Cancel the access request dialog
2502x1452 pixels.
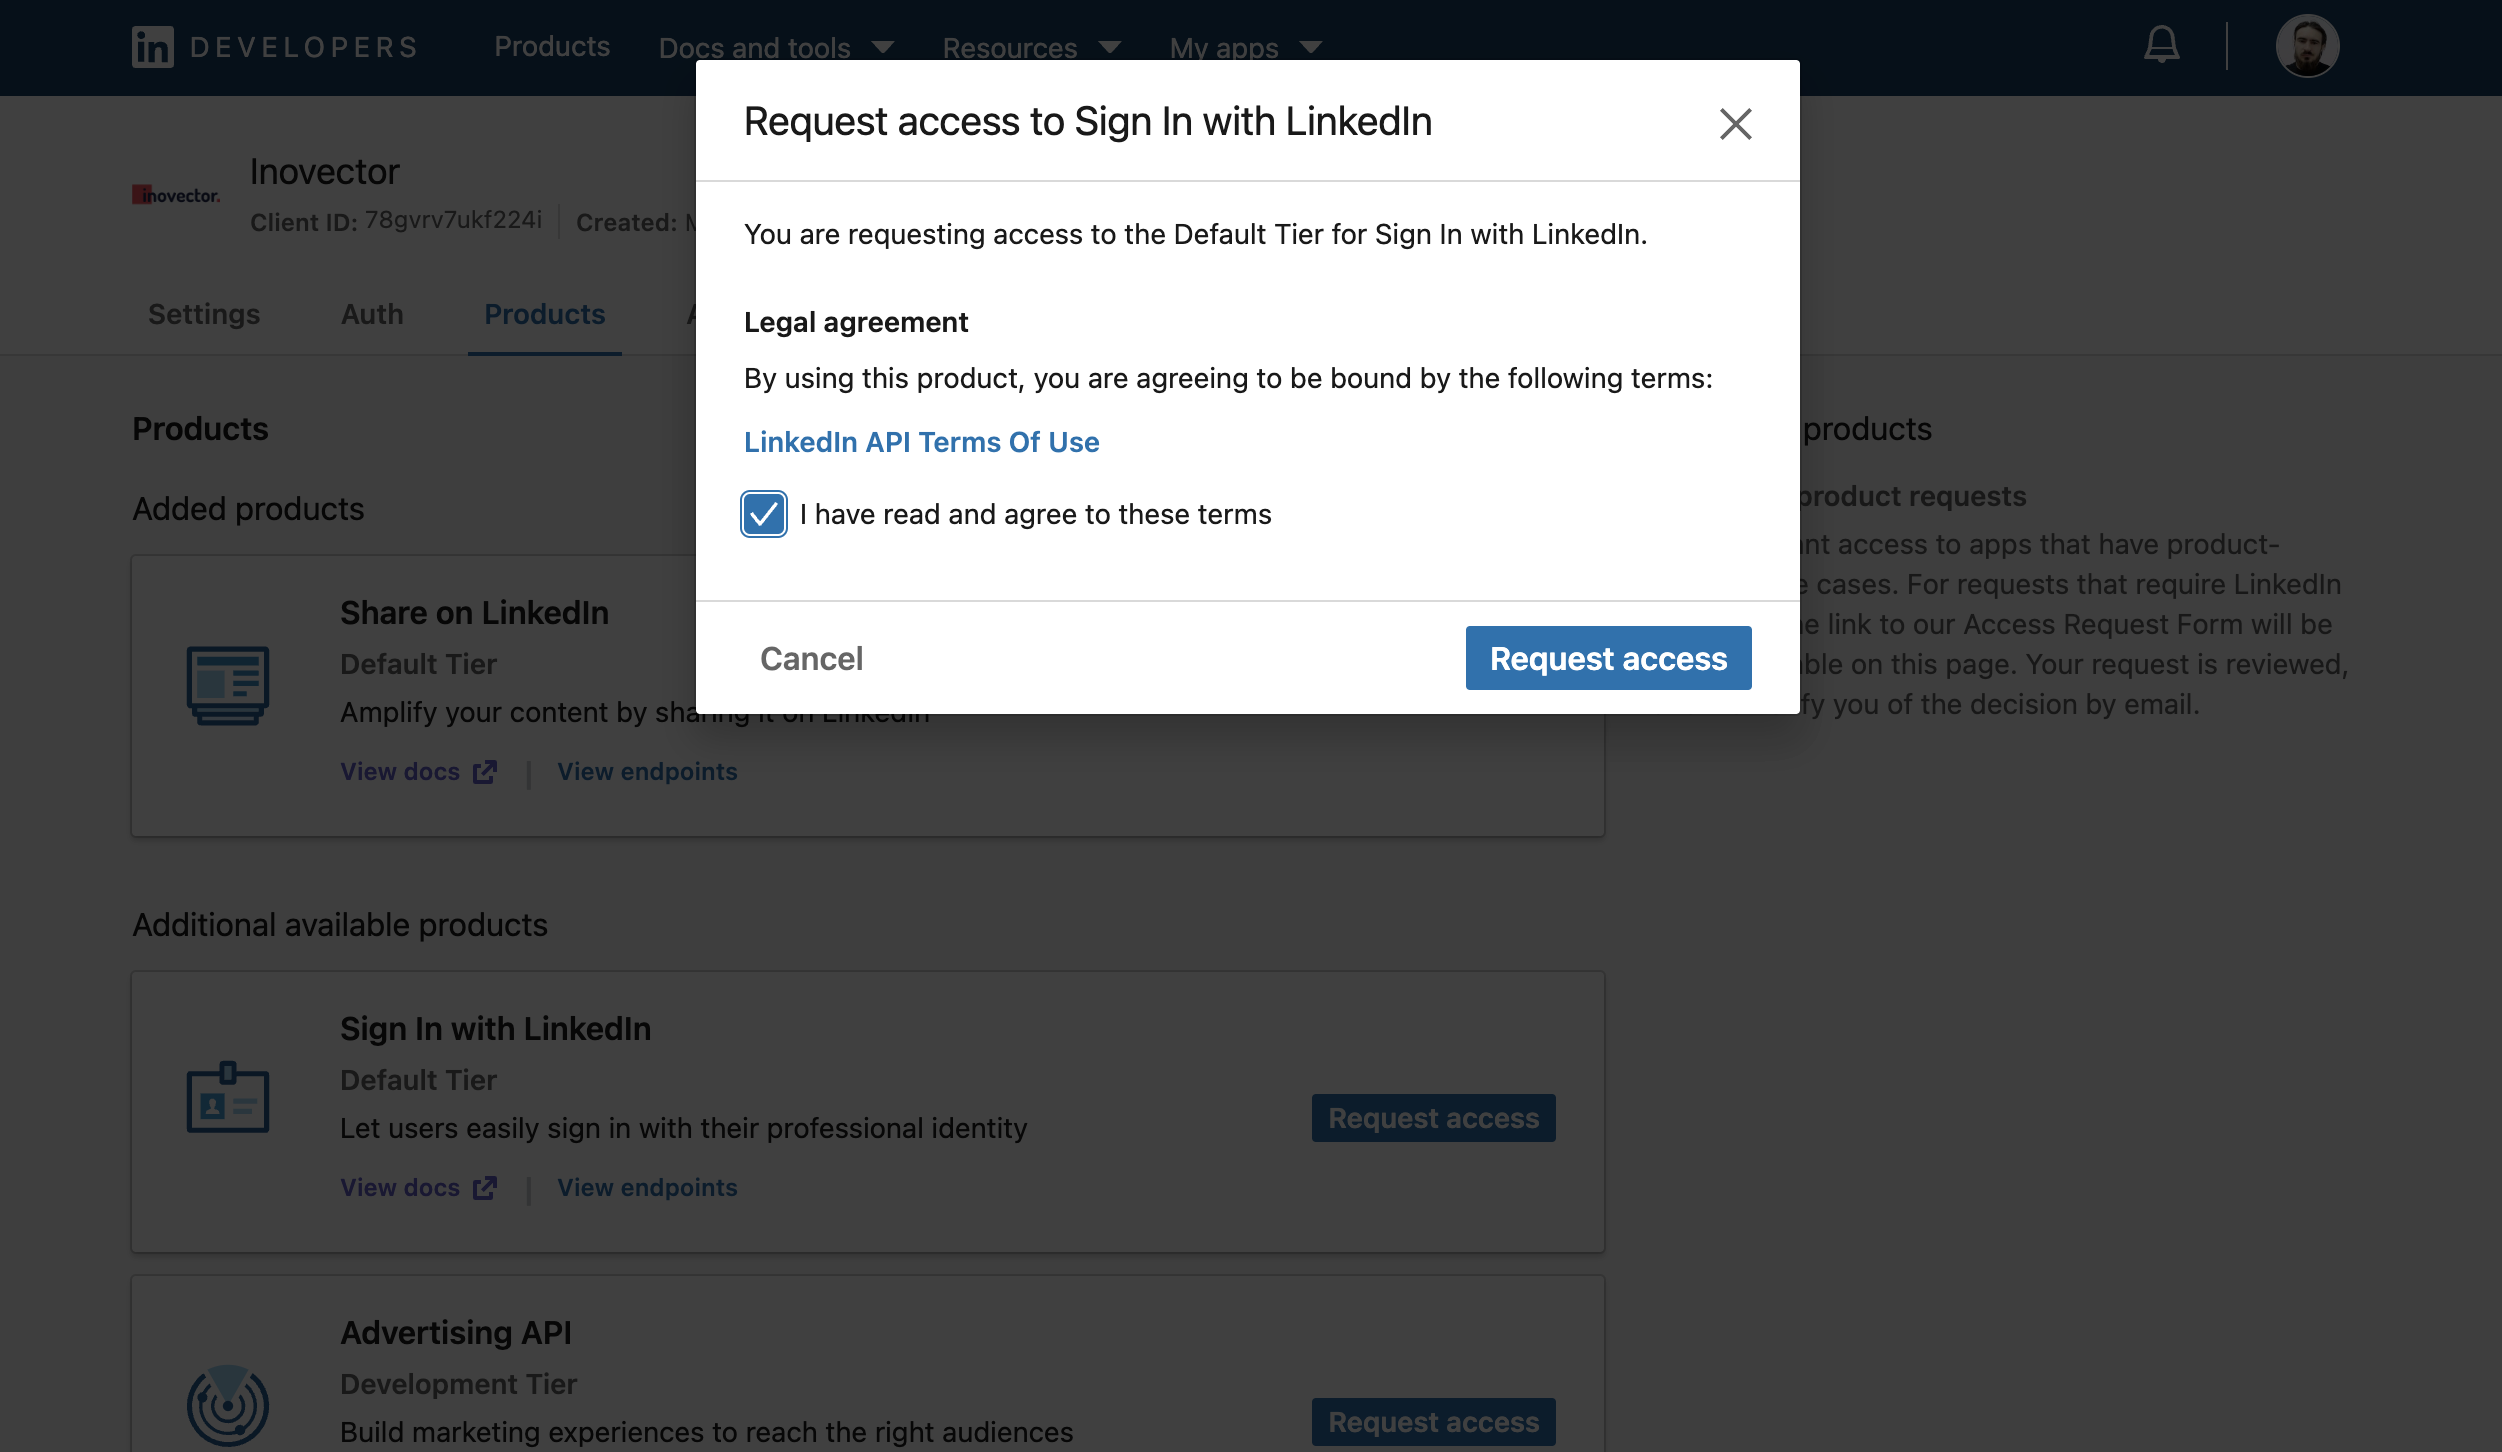pyautogui.click(x=811, y=658)
